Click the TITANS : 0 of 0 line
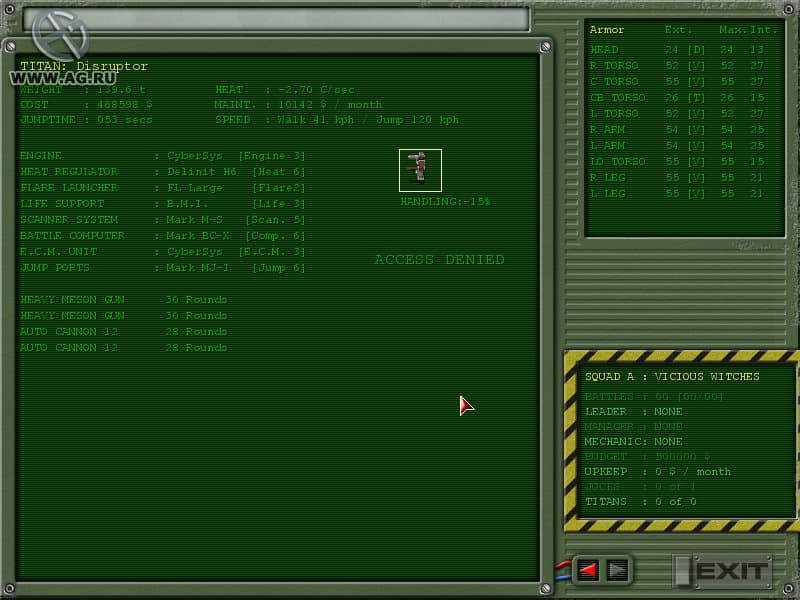Image resolution: width=800 pixels, height=600 pixels. (641, 502)
